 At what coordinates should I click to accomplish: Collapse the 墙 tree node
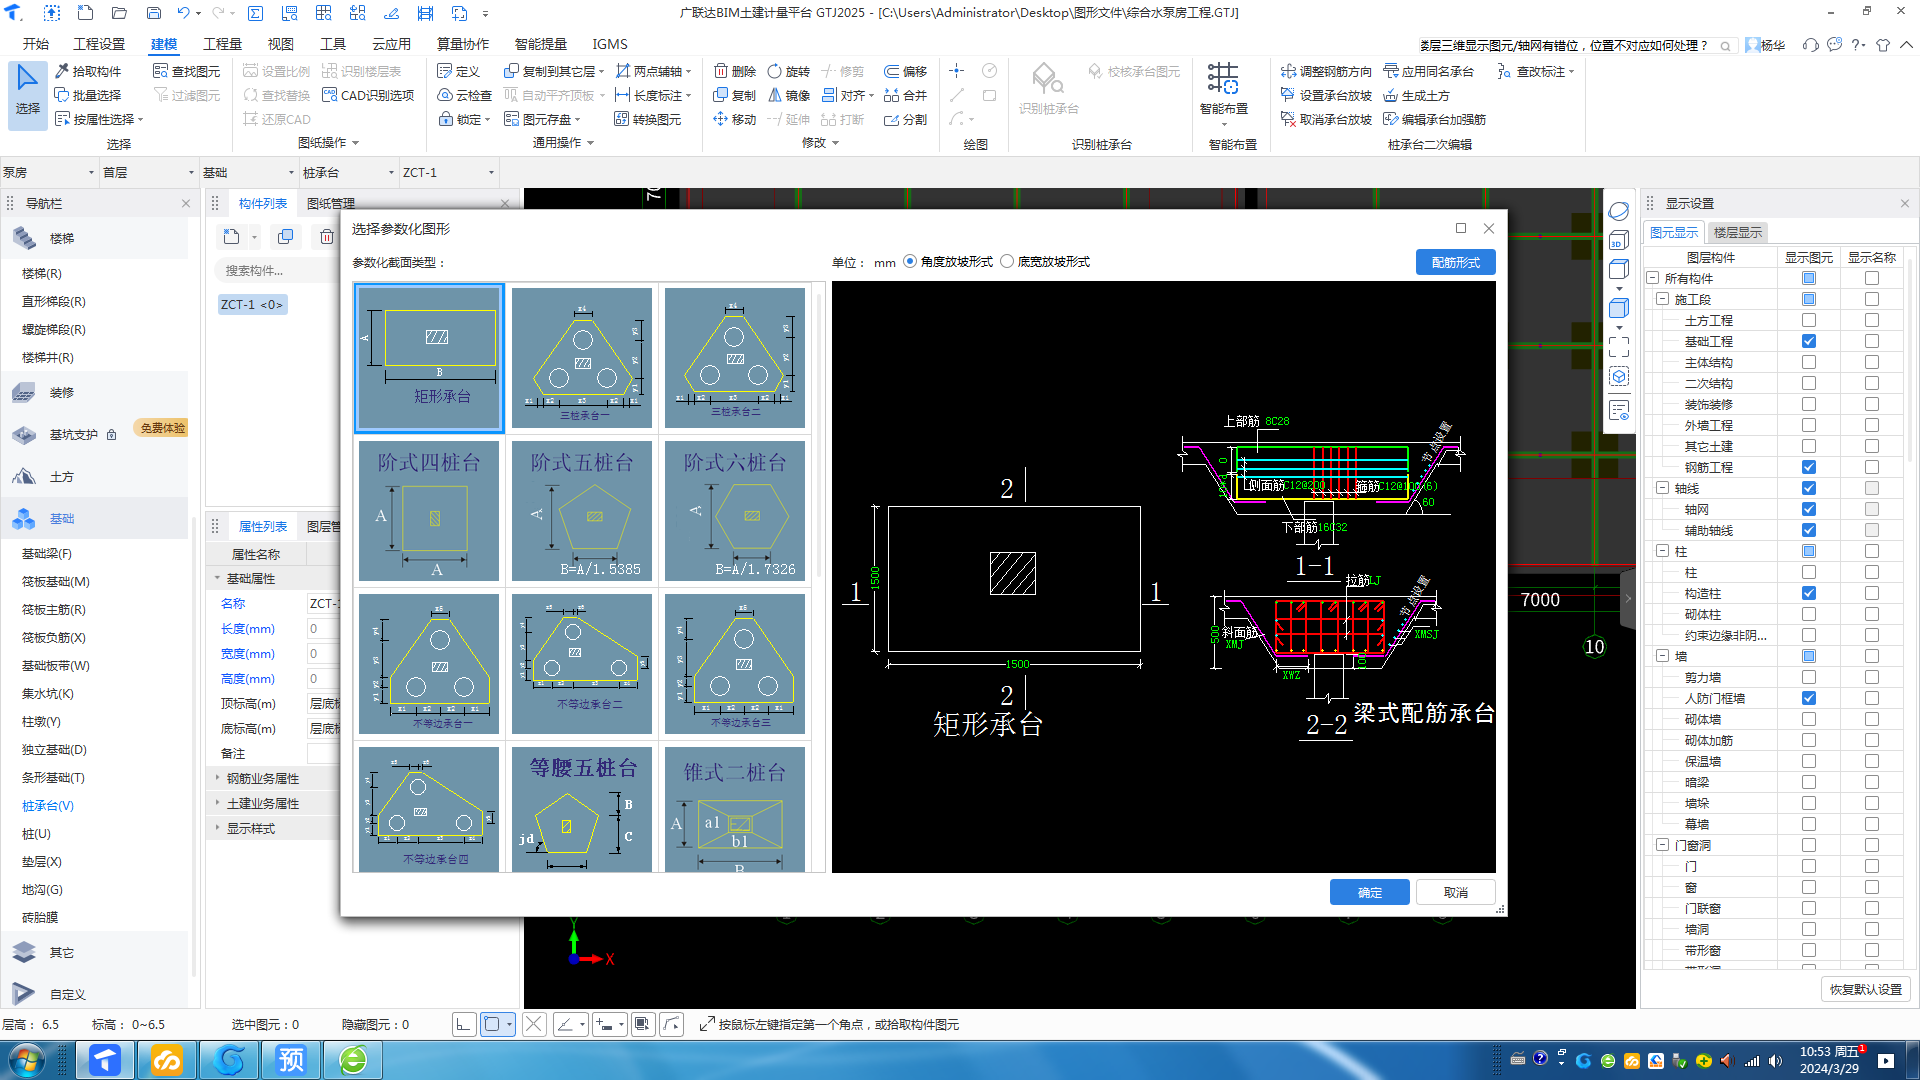click(x=1662, y=656)
